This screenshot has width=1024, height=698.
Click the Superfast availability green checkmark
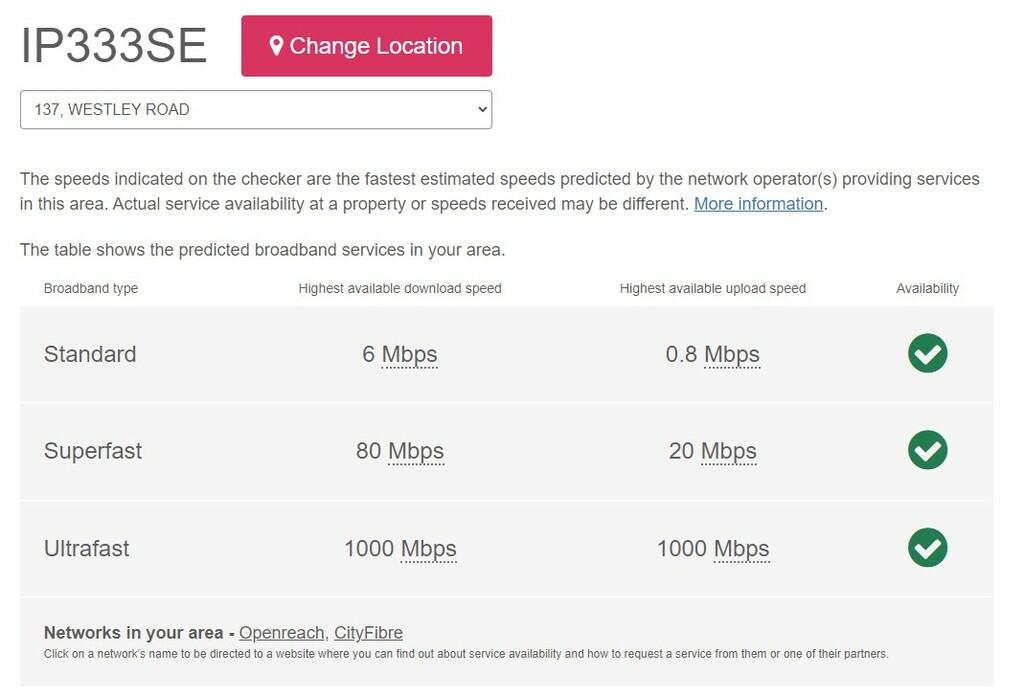click(927, 451)
